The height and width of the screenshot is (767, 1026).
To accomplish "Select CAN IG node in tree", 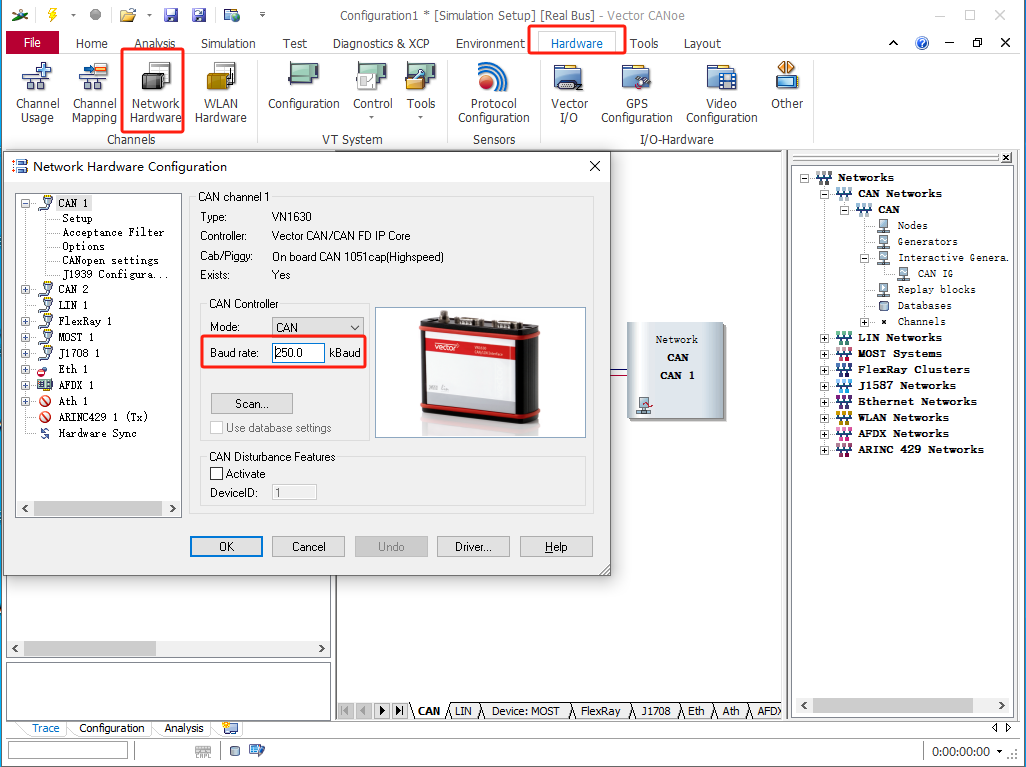I will coord(935,274).
